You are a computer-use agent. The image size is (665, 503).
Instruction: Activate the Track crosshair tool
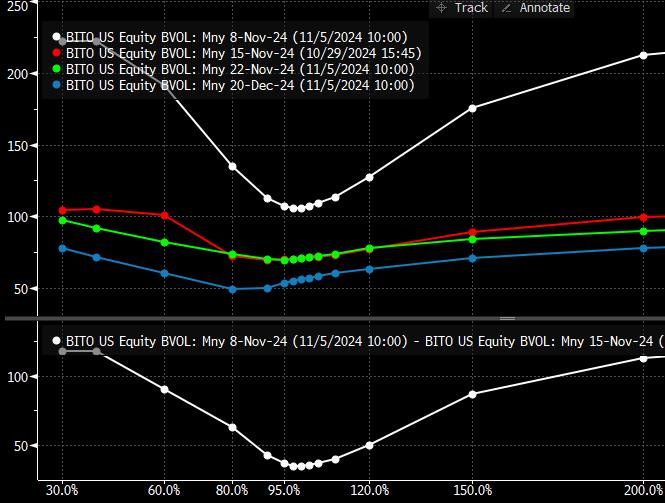[462, 8]
